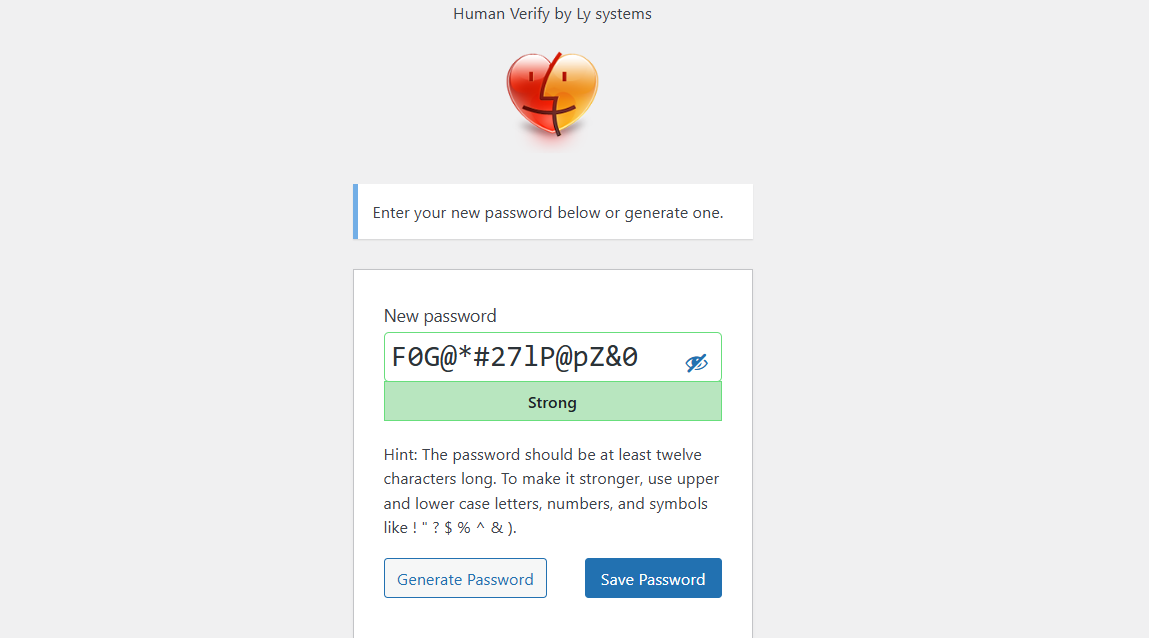Click the "Human Verify by Ly systems" heading

[x=552, y=14]
